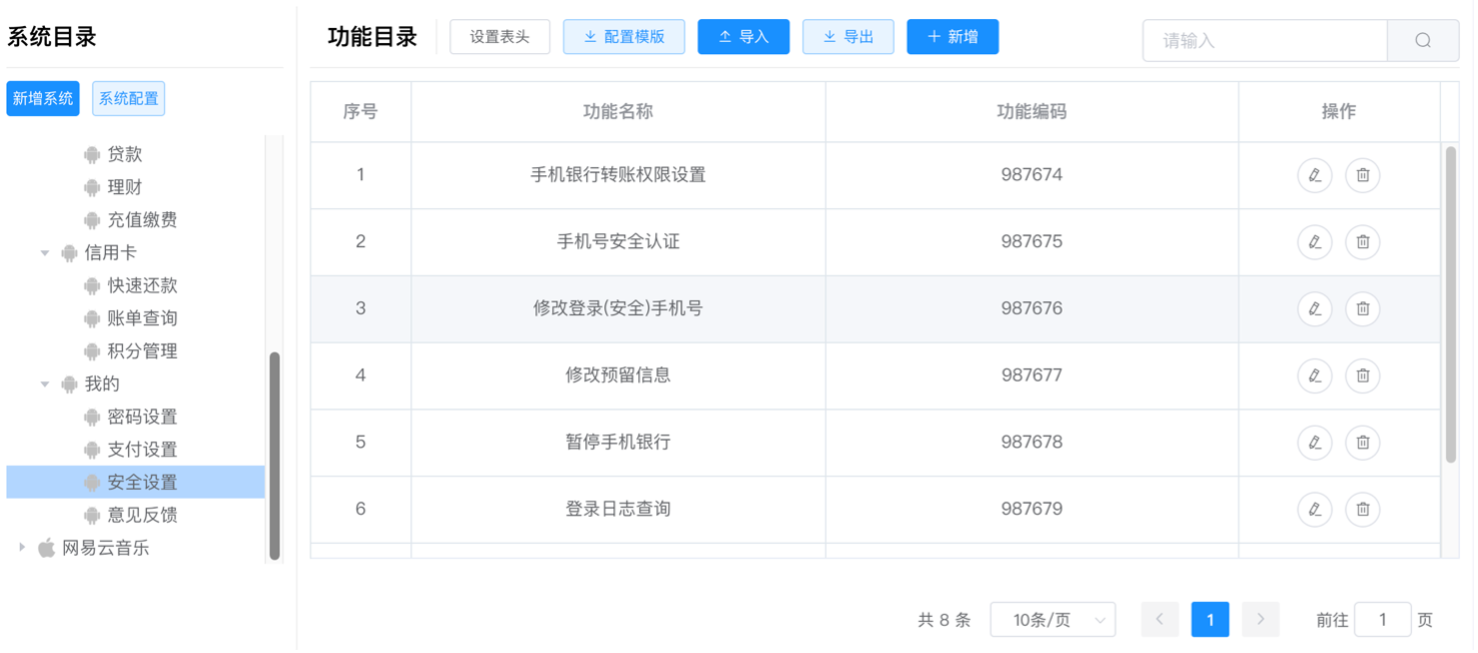Click the 新增系统 button
This screenshot has width=1478, height=653.
[x=43, y=99]
